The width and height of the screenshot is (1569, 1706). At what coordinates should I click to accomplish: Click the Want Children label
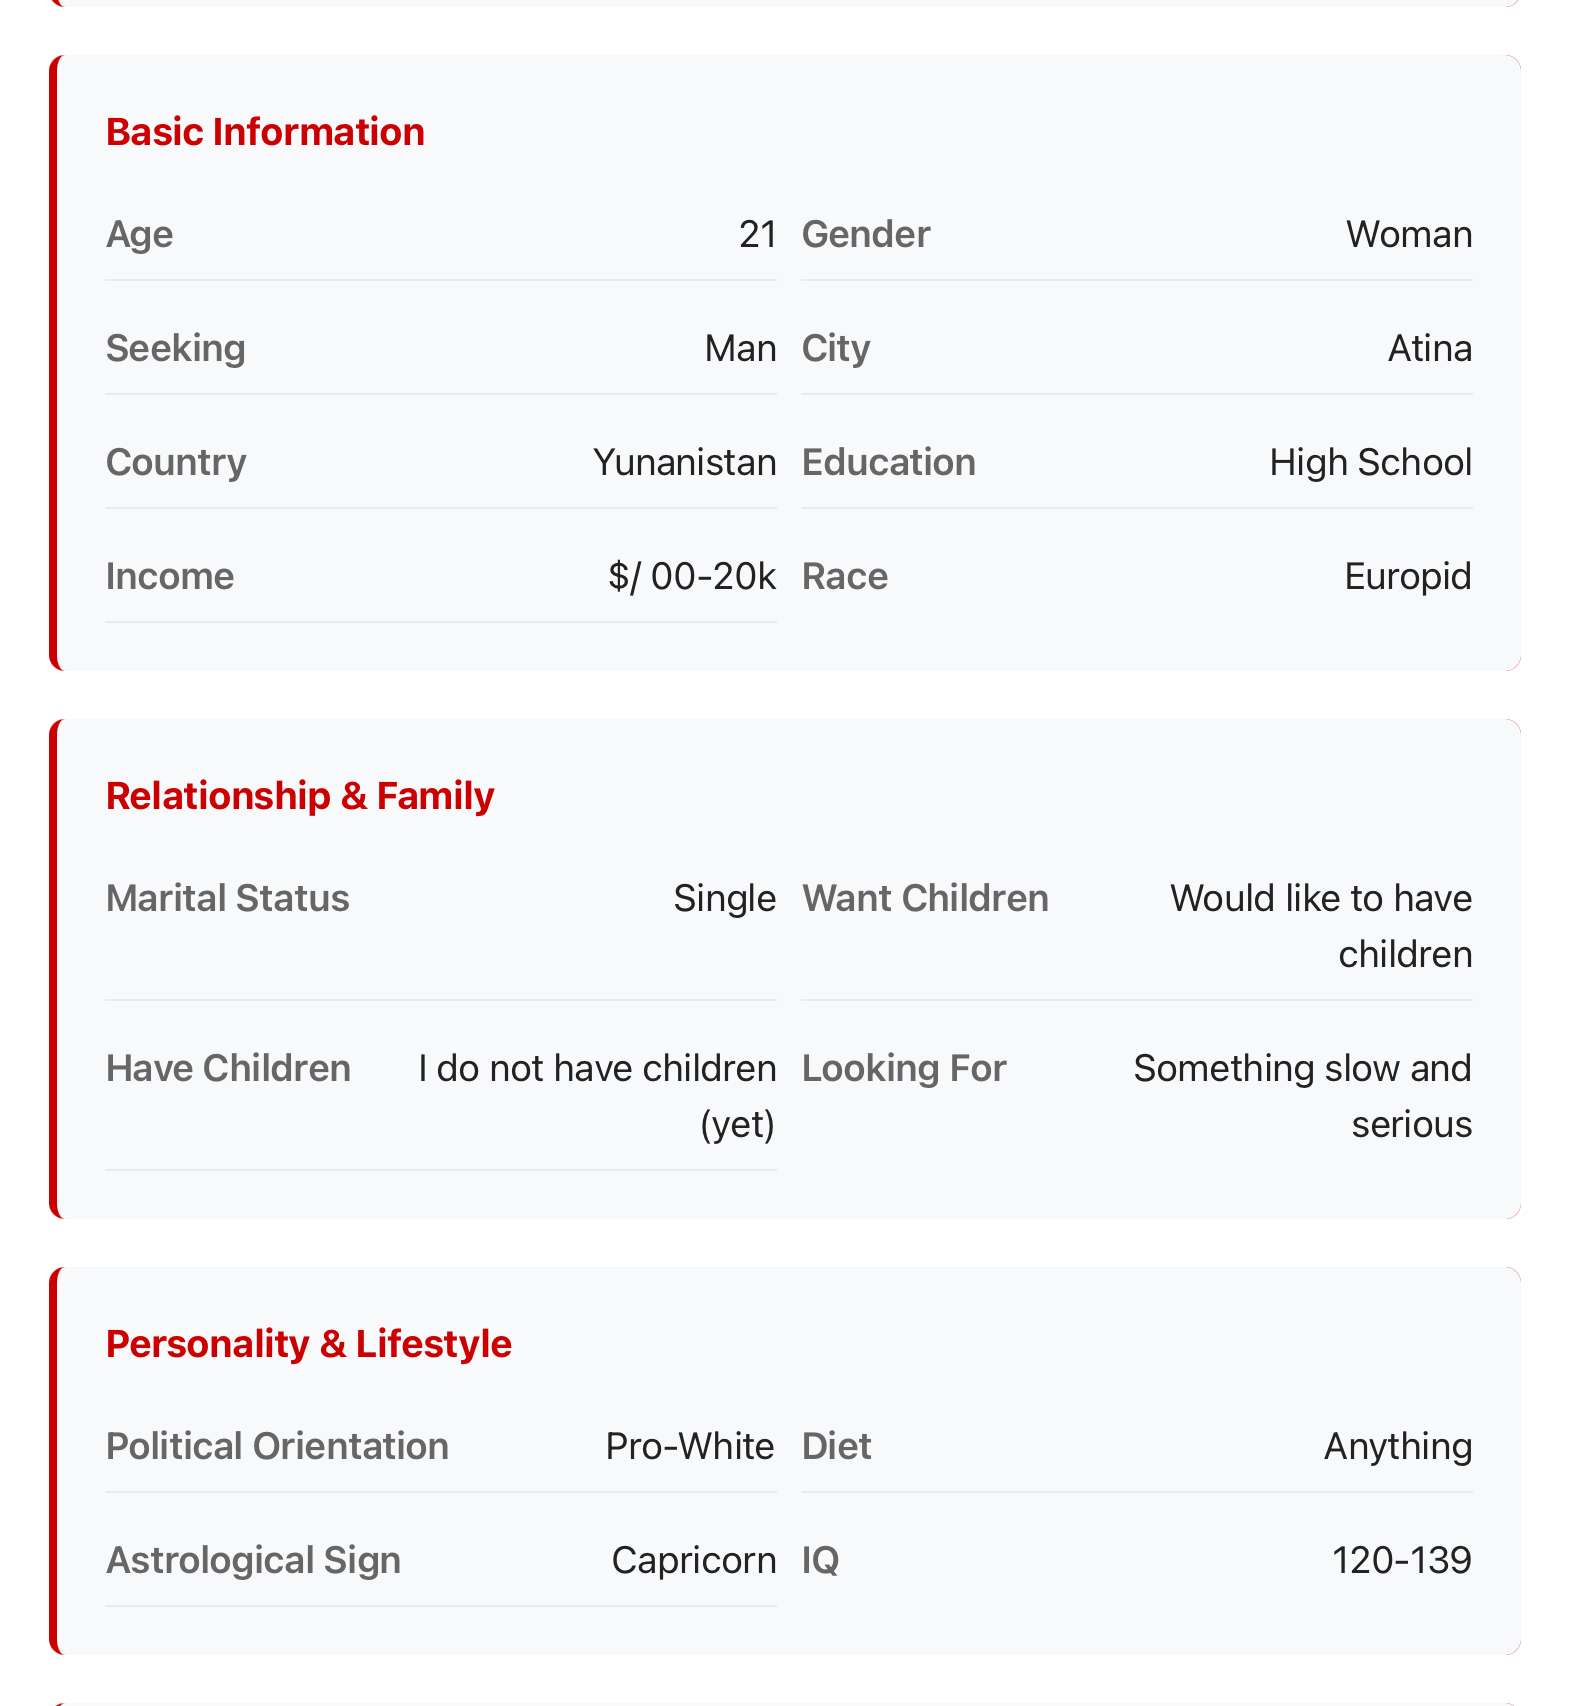pos(925,898)
